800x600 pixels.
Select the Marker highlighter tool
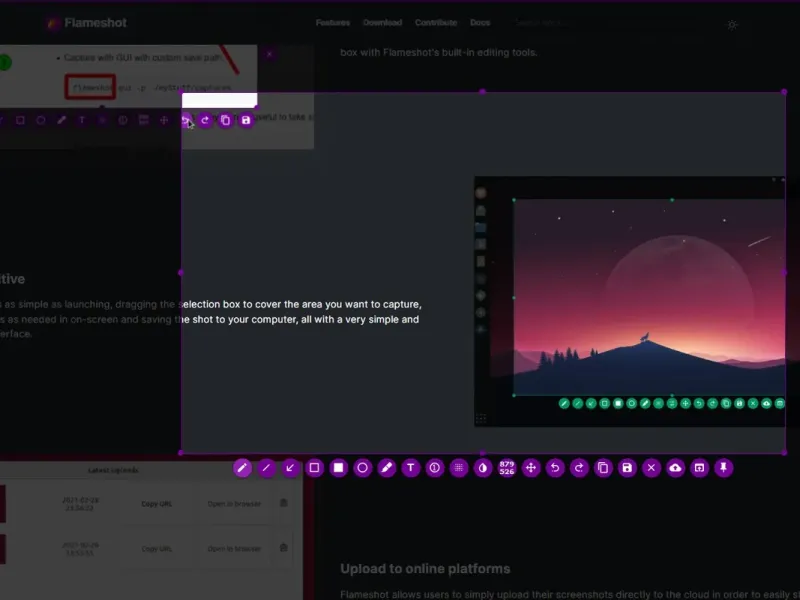pos(387,468)
